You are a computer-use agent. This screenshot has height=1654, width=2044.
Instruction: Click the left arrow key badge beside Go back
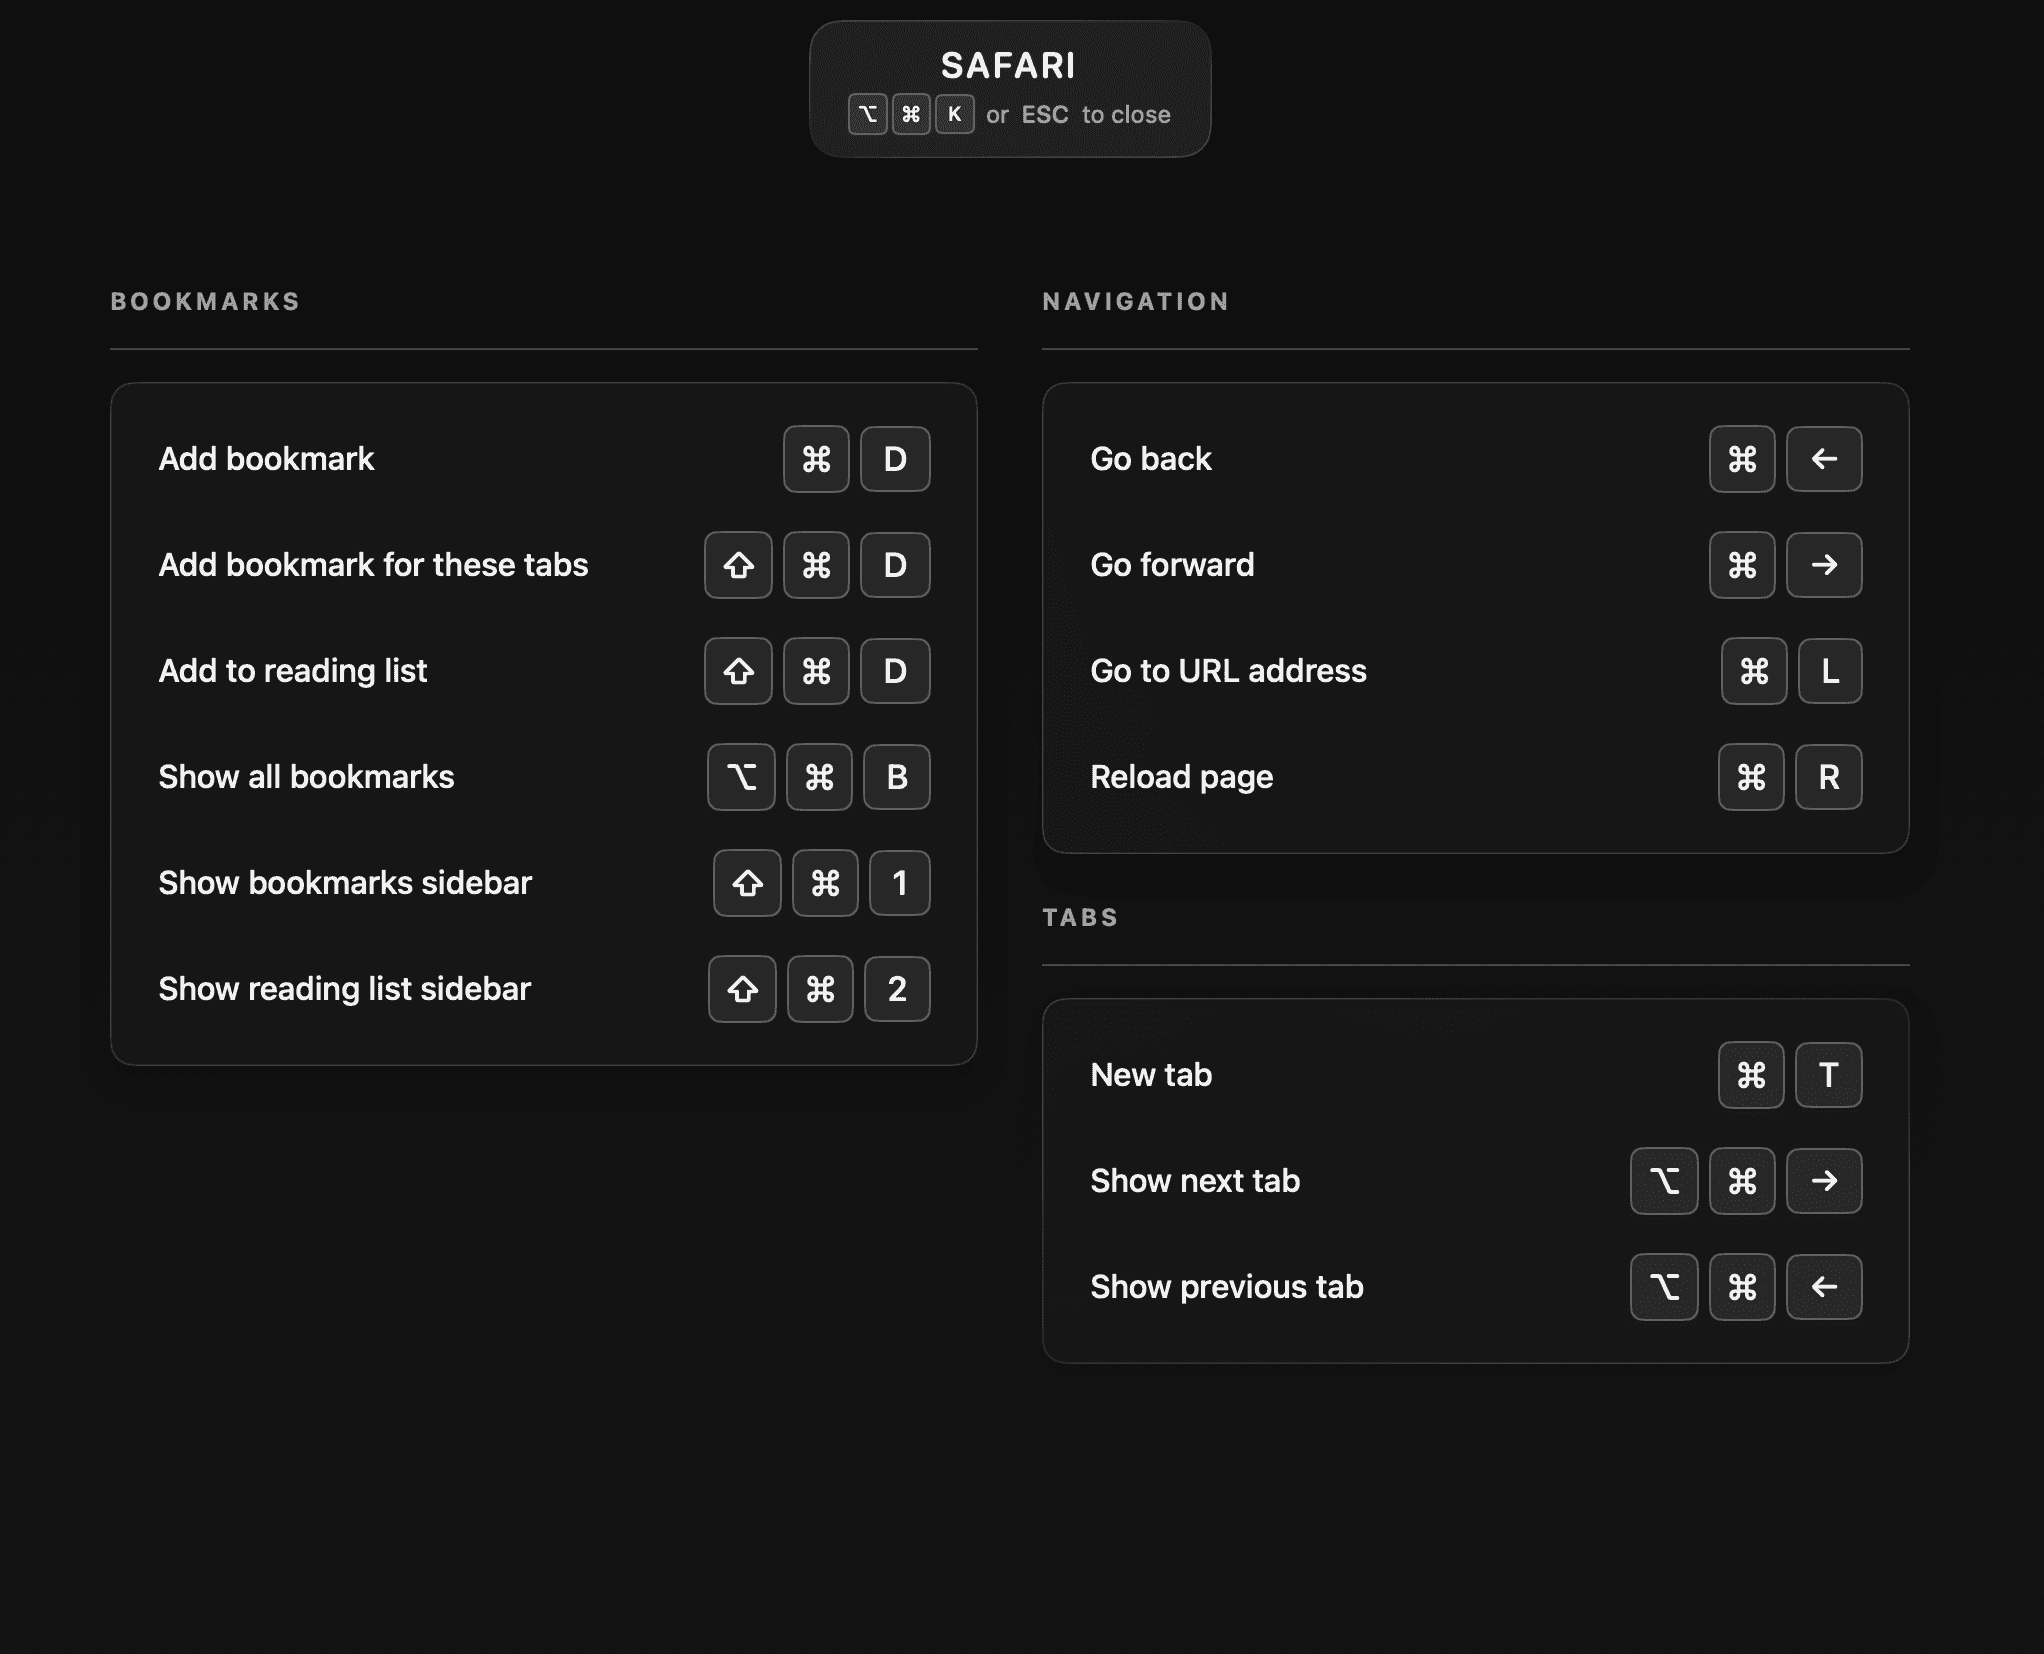tap(1823, 459)
